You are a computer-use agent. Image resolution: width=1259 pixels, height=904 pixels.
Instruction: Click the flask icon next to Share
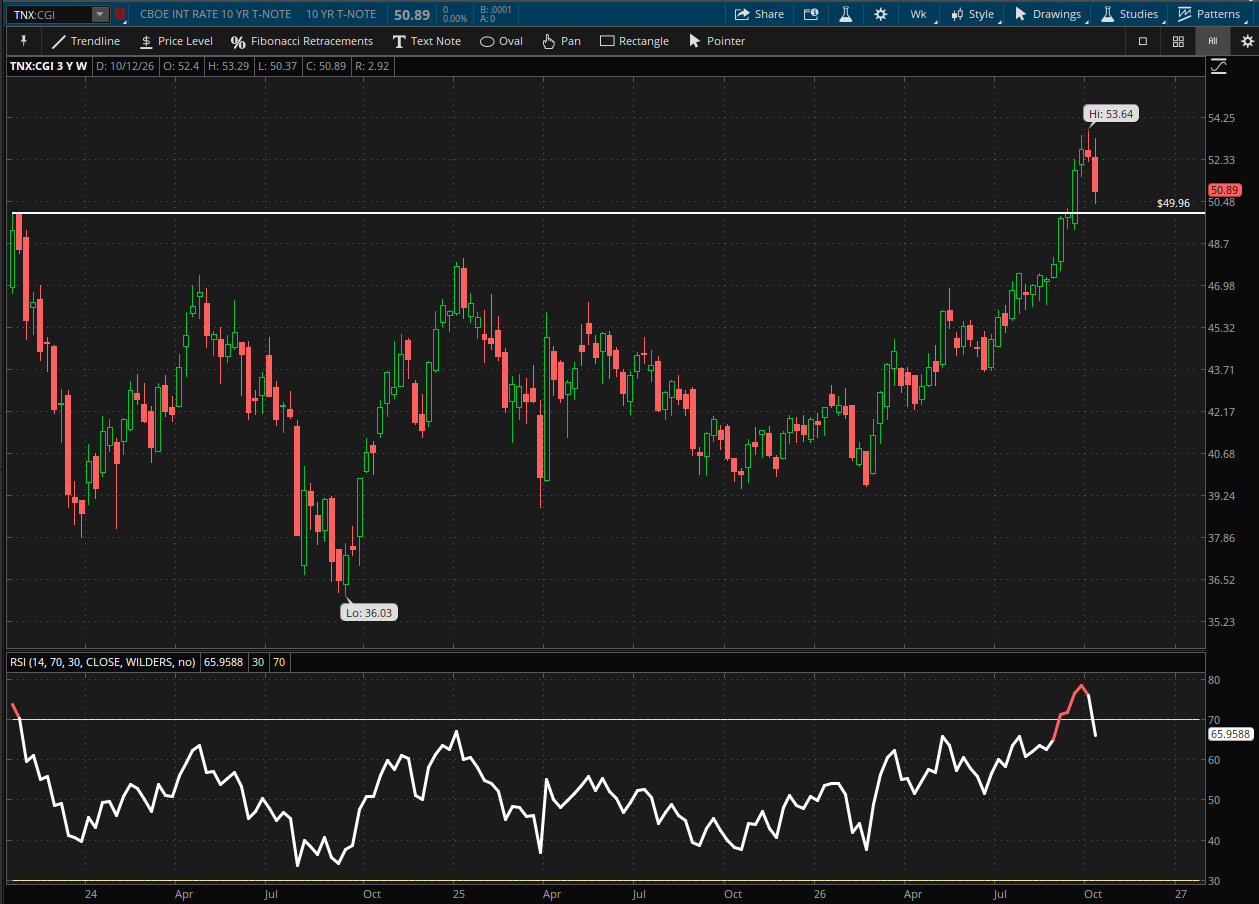click(x=845, y=14)
